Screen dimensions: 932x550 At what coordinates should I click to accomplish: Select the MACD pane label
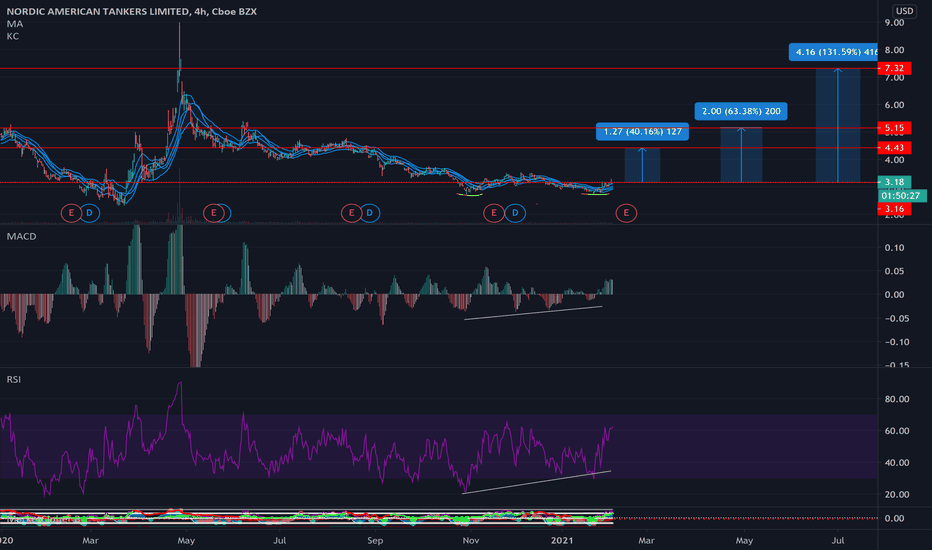pos(21,236)
